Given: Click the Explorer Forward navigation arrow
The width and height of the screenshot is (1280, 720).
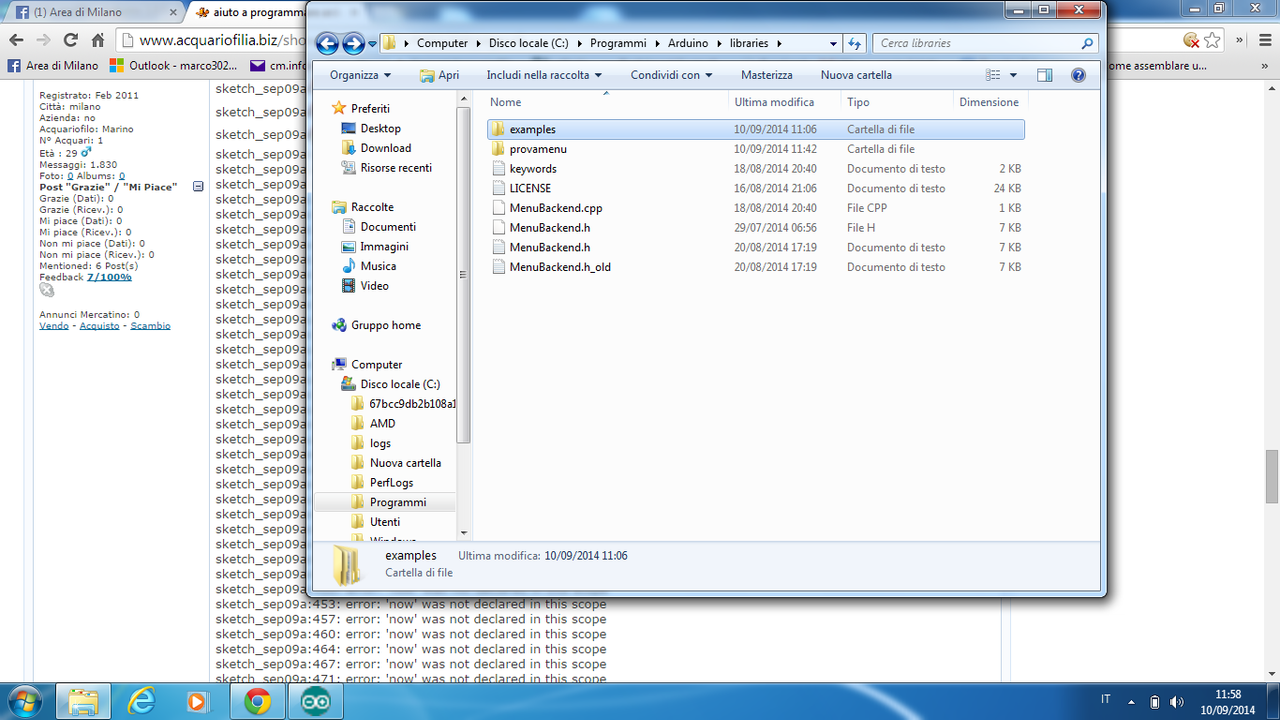Looking at the screenshot, I should click(353, 43).
